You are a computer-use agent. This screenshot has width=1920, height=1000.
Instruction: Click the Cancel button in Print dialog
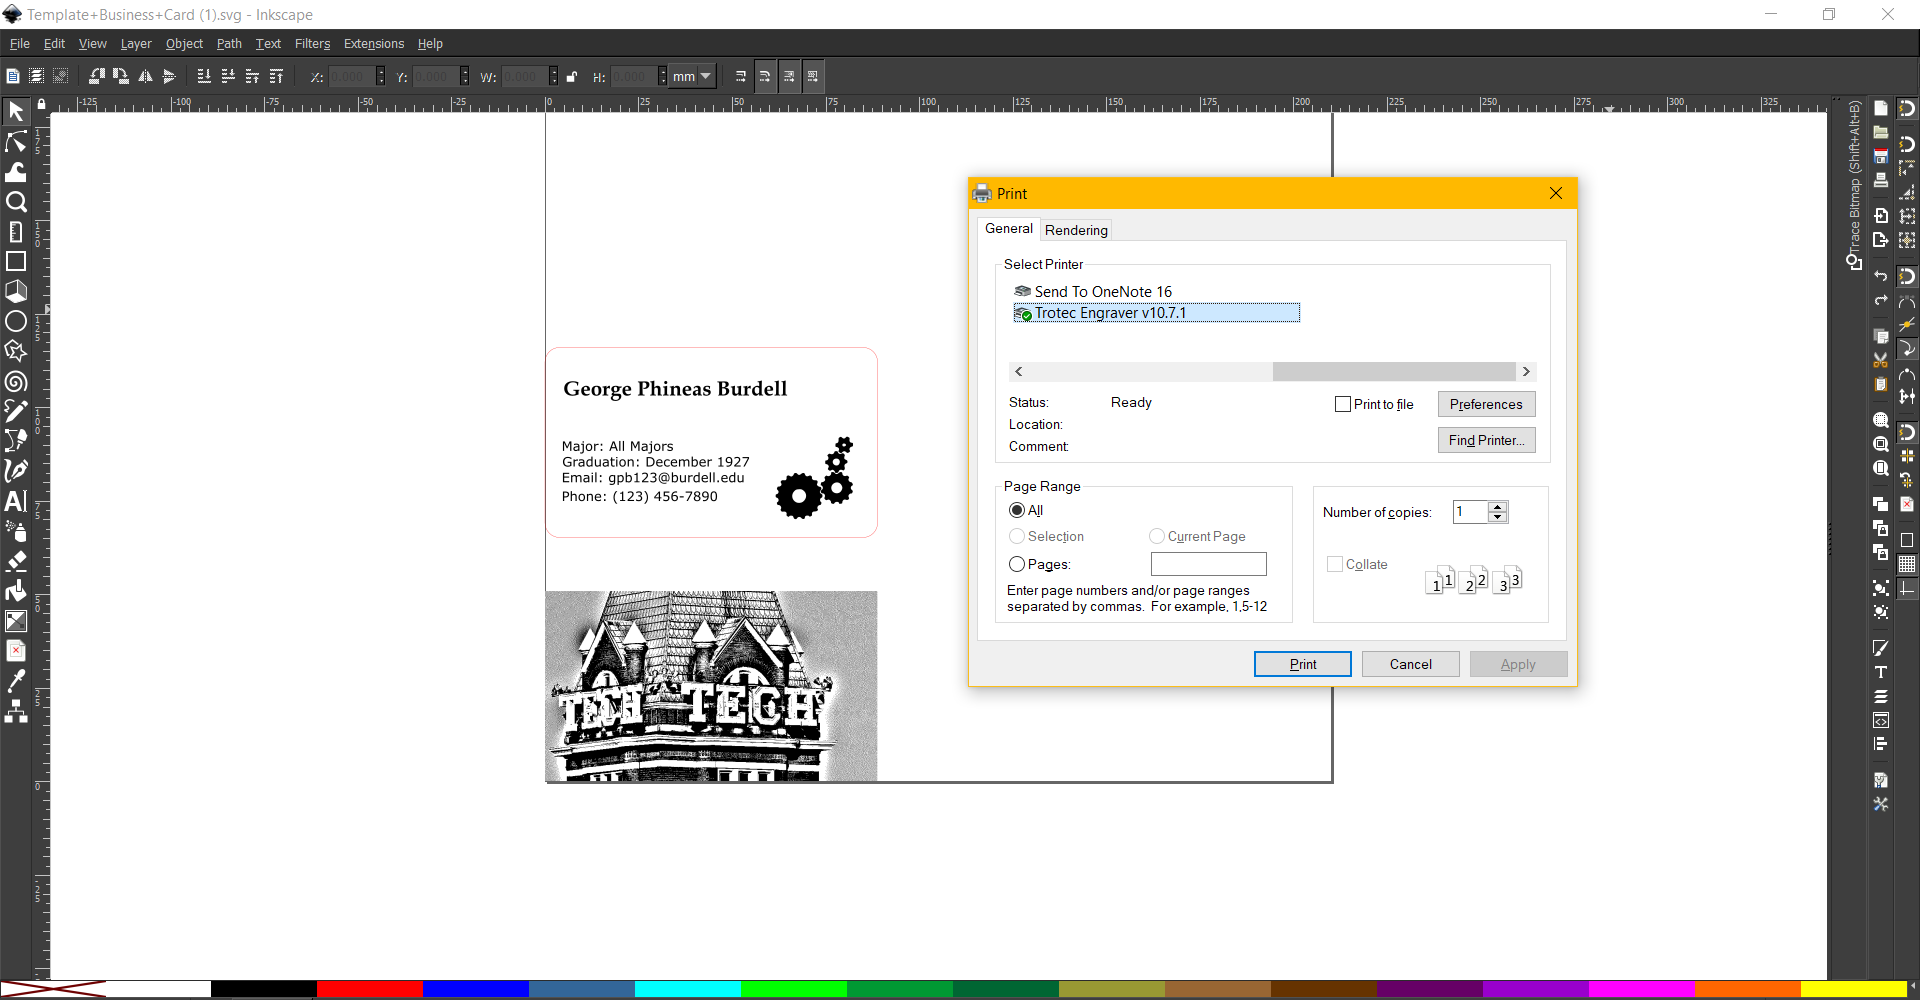(1411, 664)
